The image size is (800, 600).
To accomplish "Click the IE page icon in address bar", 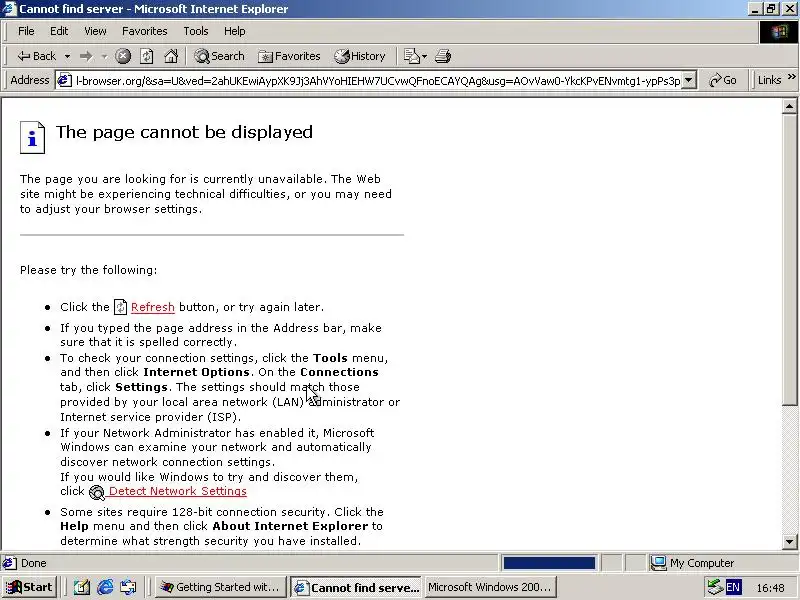I will 64,81.
